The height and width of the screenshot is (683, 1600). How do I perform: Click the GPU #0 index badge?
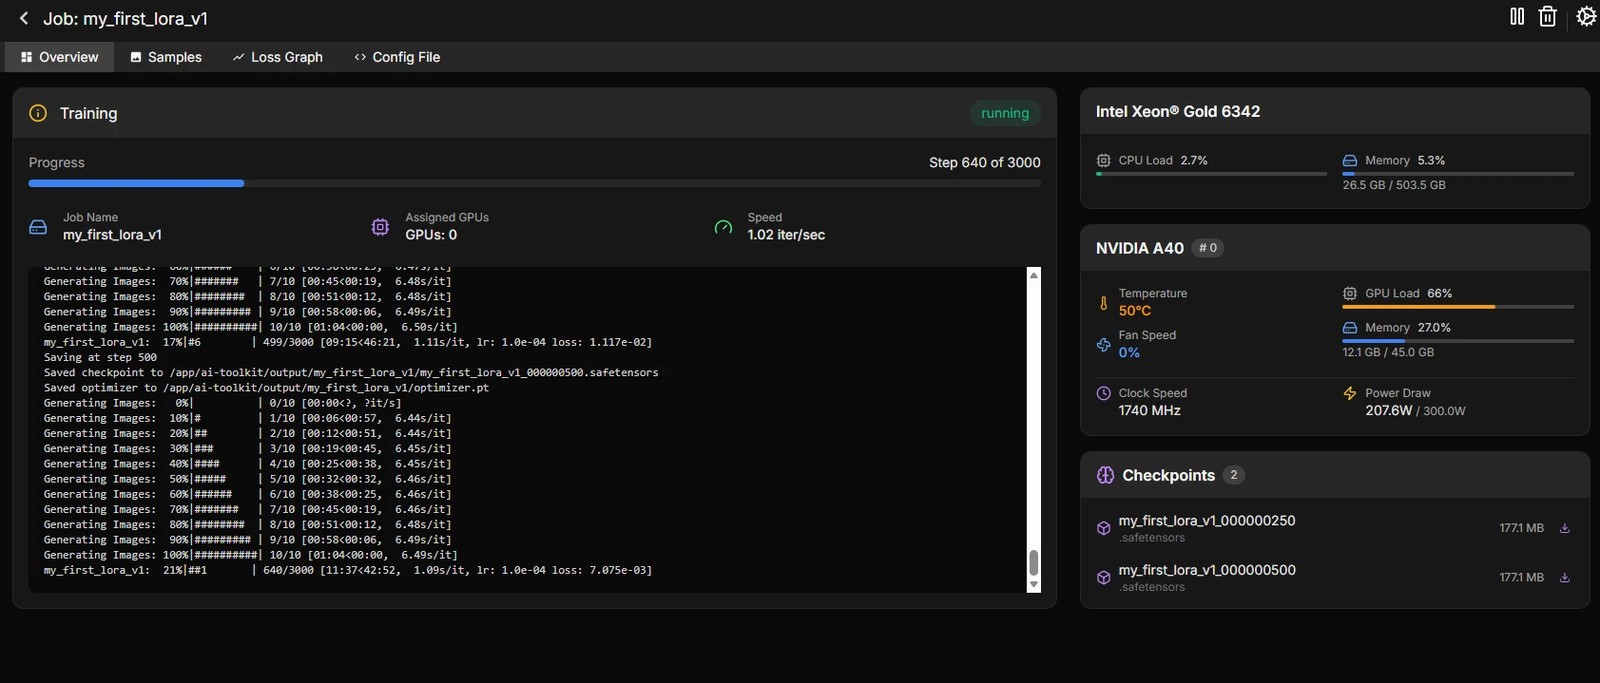point(1208,248)
